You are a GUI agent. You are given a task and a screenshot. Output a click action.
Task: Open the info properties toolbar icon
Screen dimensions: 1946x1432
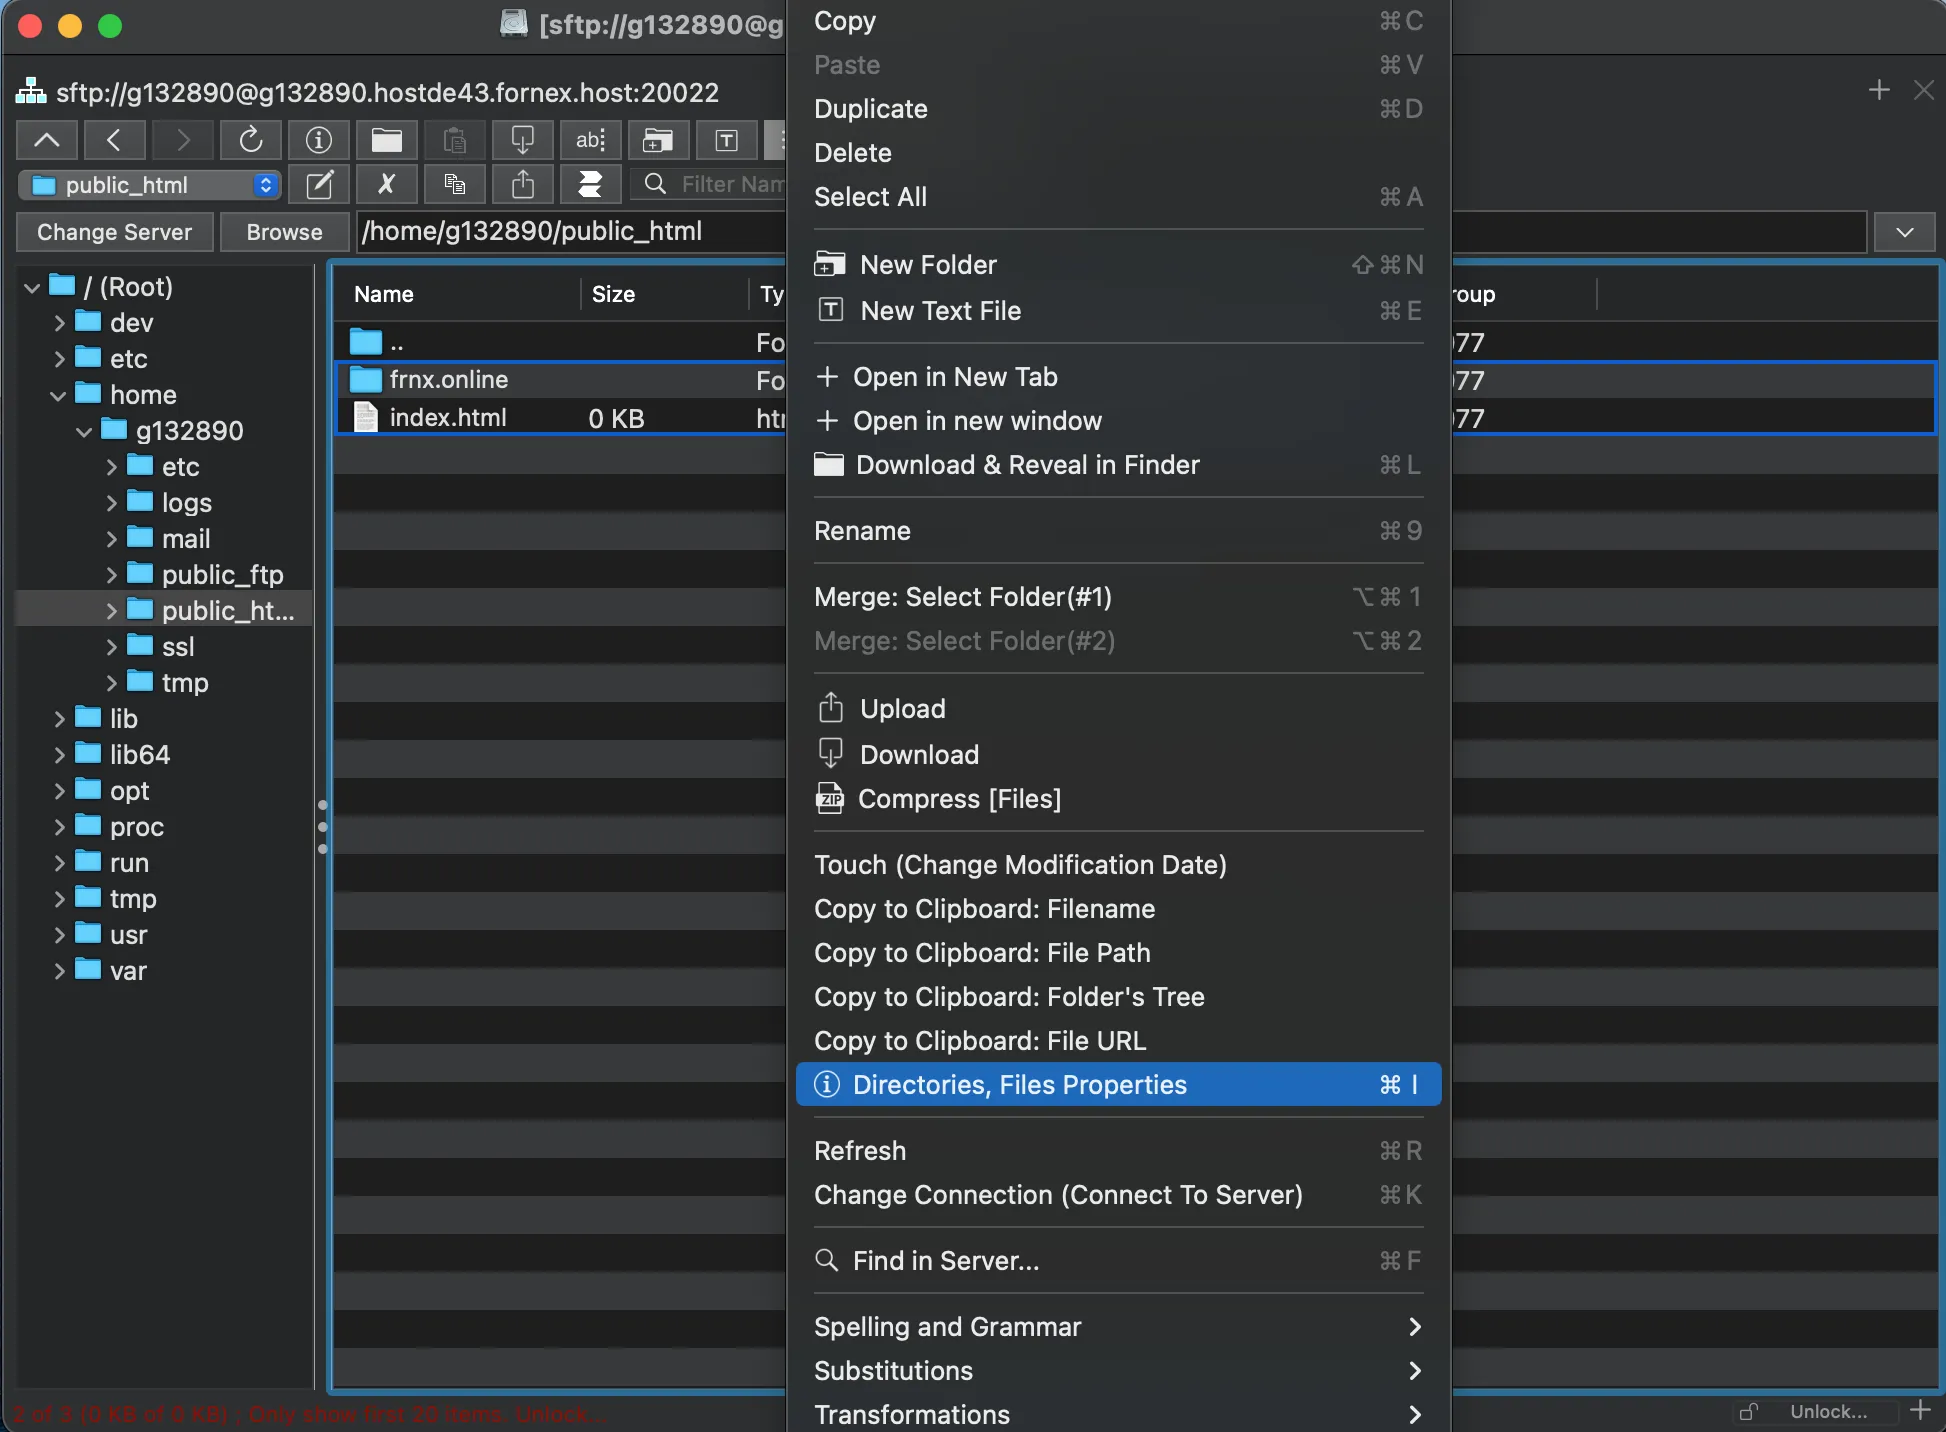[x=318, y=140]
